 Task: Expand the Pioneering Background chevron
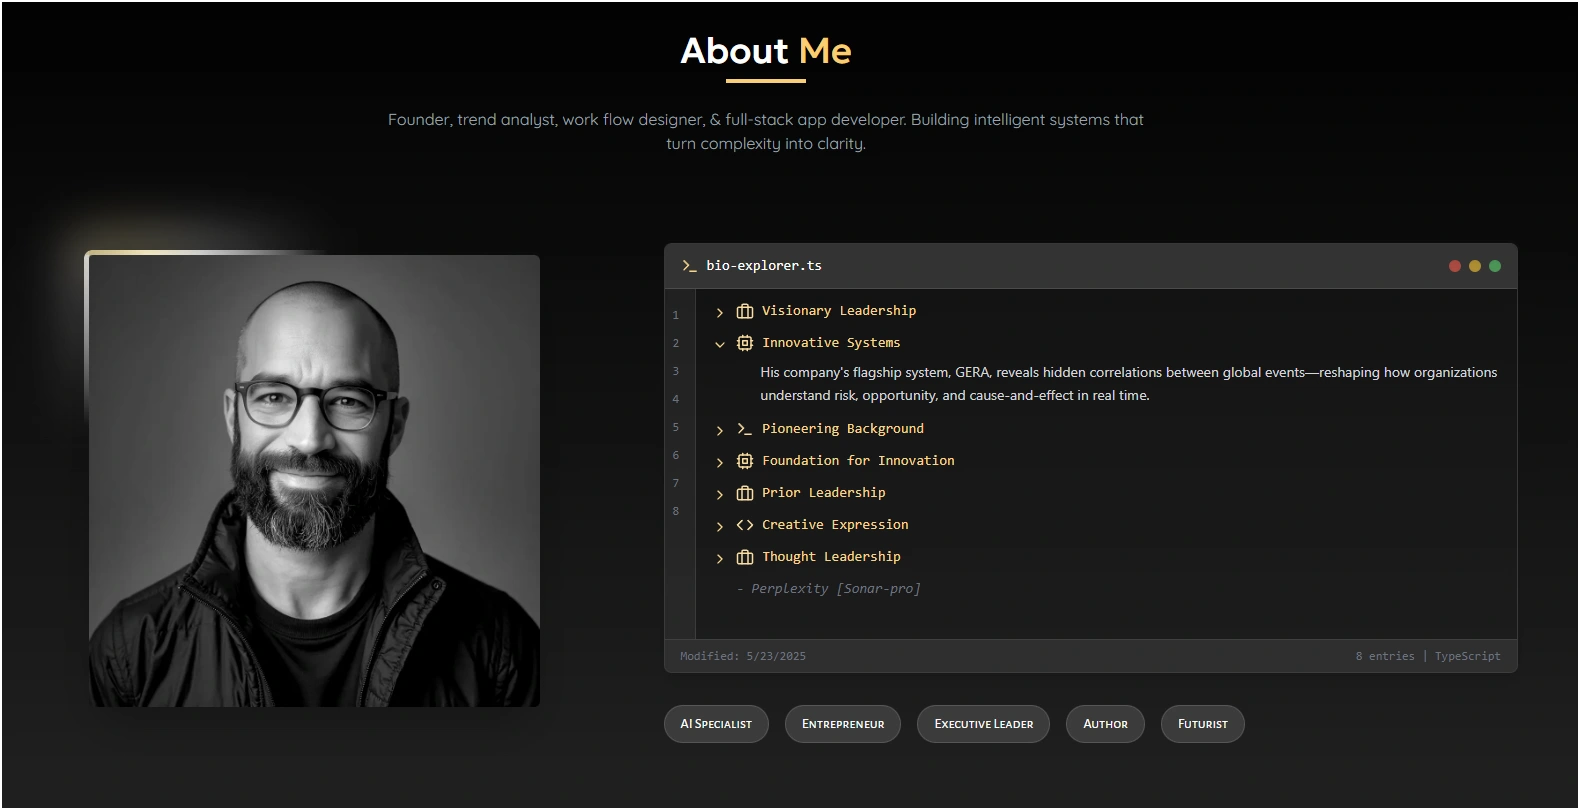(720, 430)
